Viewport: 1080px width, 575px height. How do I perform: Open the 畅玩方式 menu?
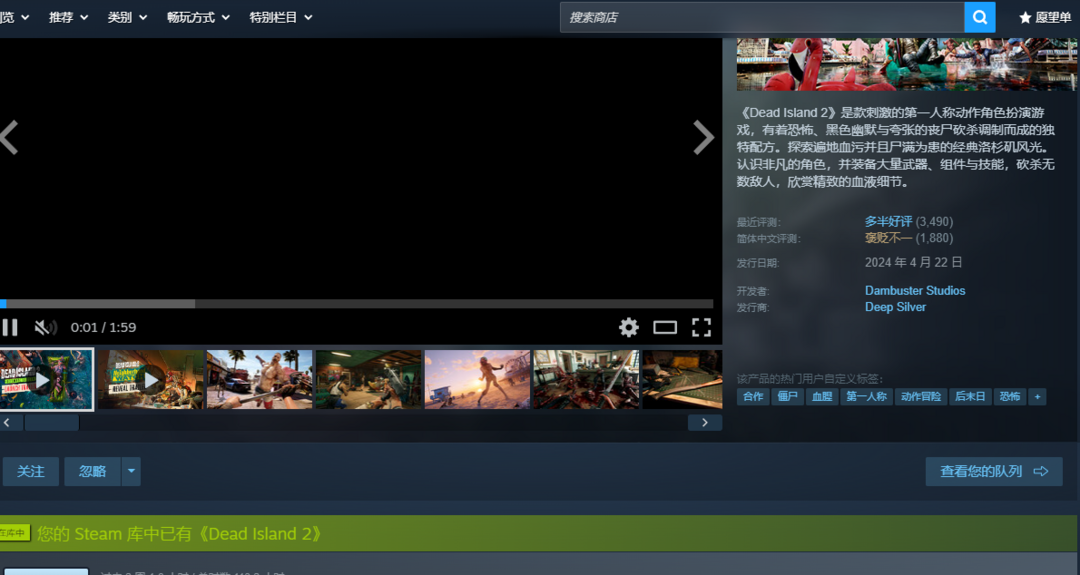[x=198, y=17]
